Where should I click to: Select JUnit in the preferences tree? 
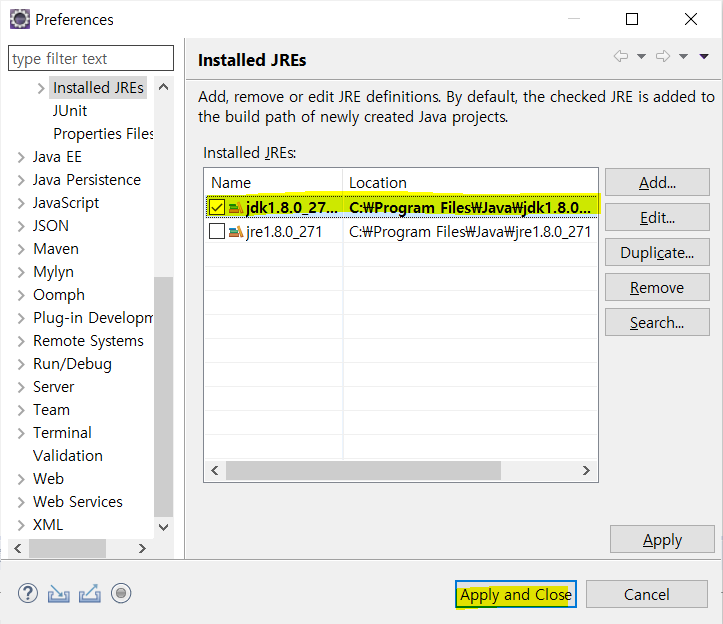point(70,111)
